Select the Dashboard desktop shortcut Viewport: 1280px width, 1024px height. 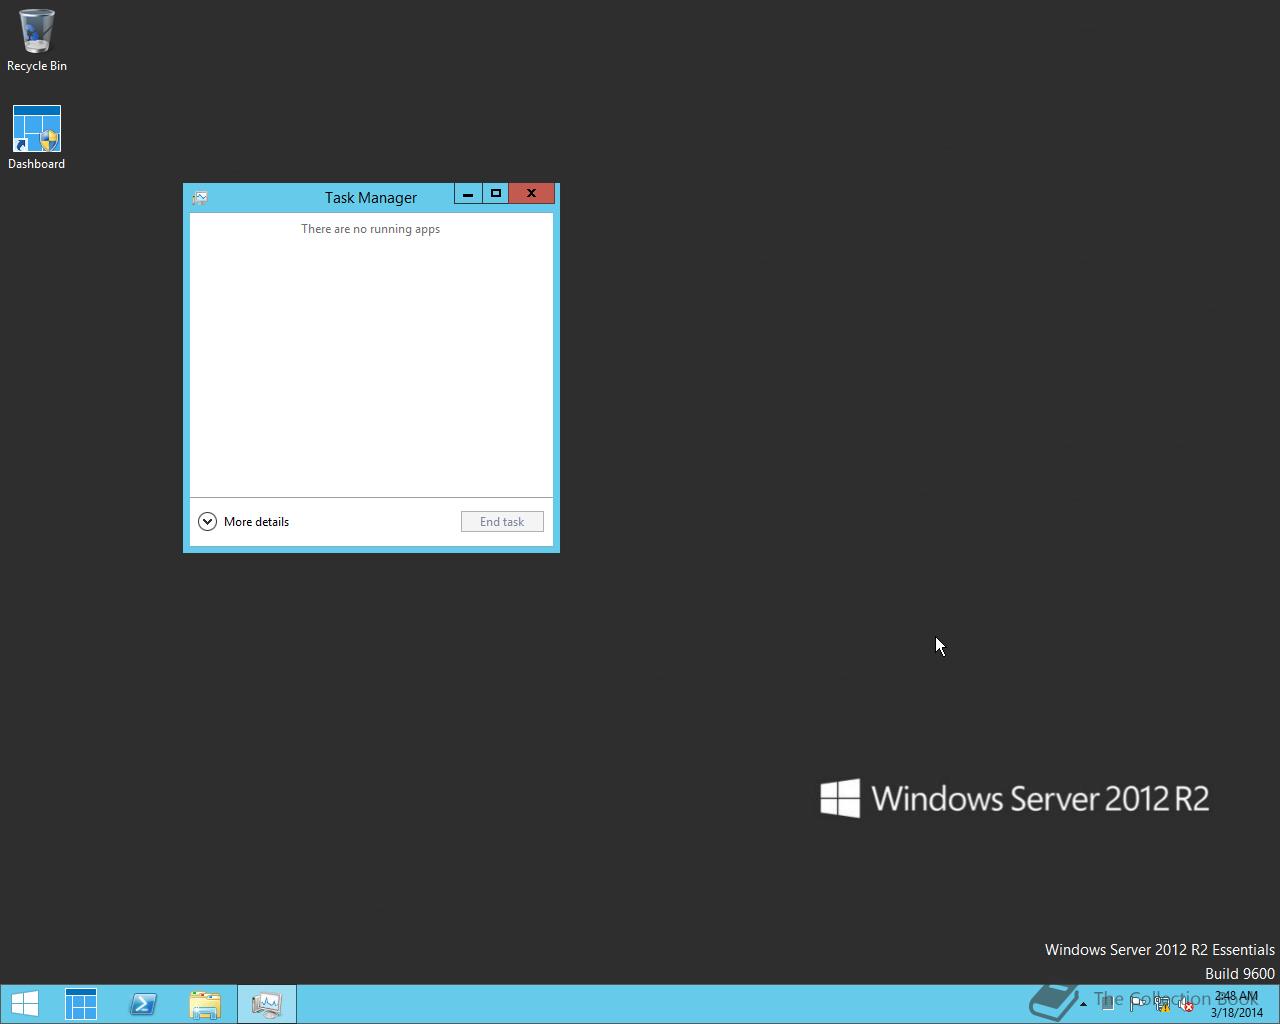37,138
